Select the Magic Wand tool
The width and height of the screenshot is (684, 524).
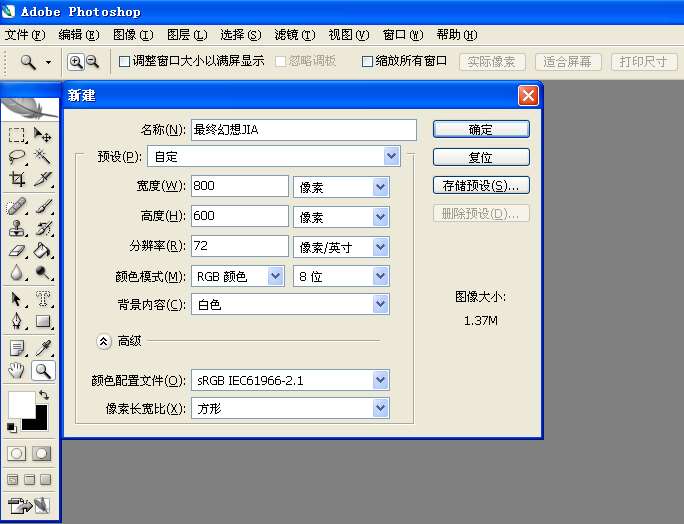click(x=42, y=157)
